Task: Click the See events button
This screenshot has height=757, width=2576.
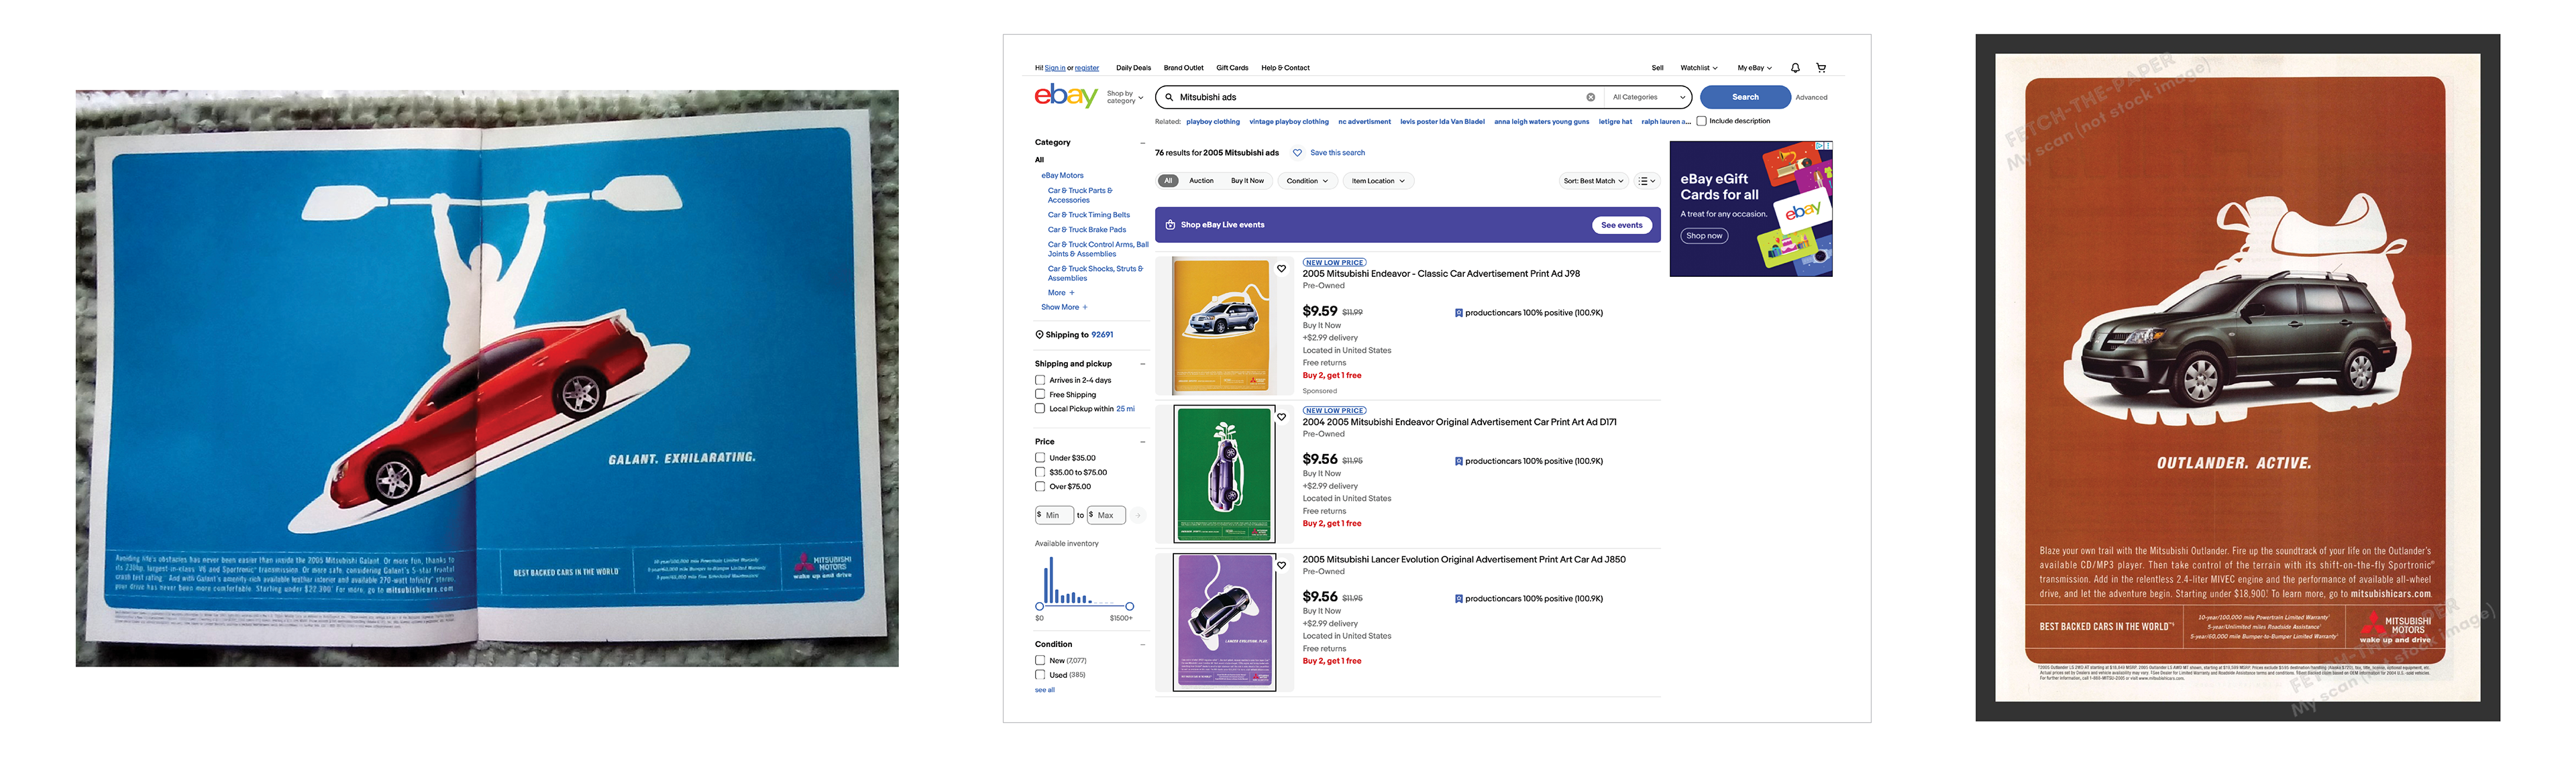Action: 1621,225
